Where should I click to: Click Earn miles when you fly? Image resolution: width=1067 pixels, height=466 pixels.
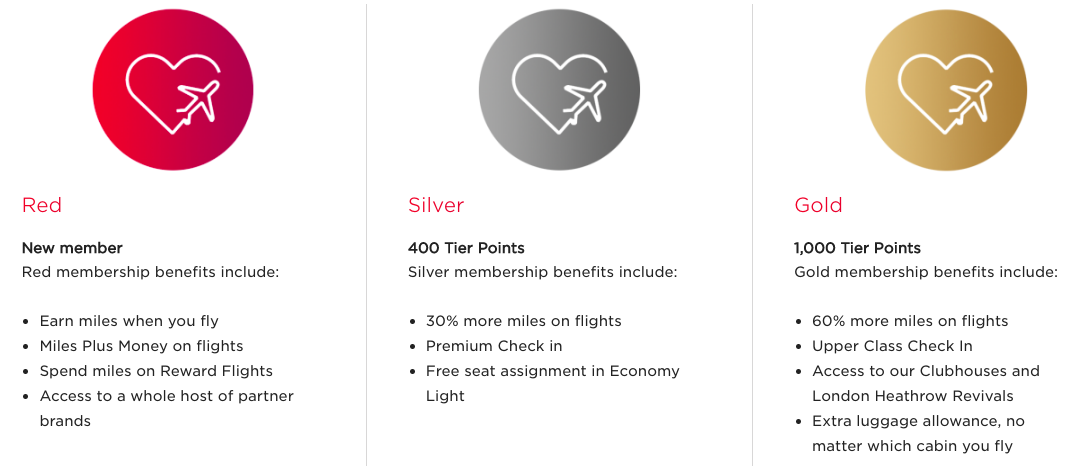[129, 320]
